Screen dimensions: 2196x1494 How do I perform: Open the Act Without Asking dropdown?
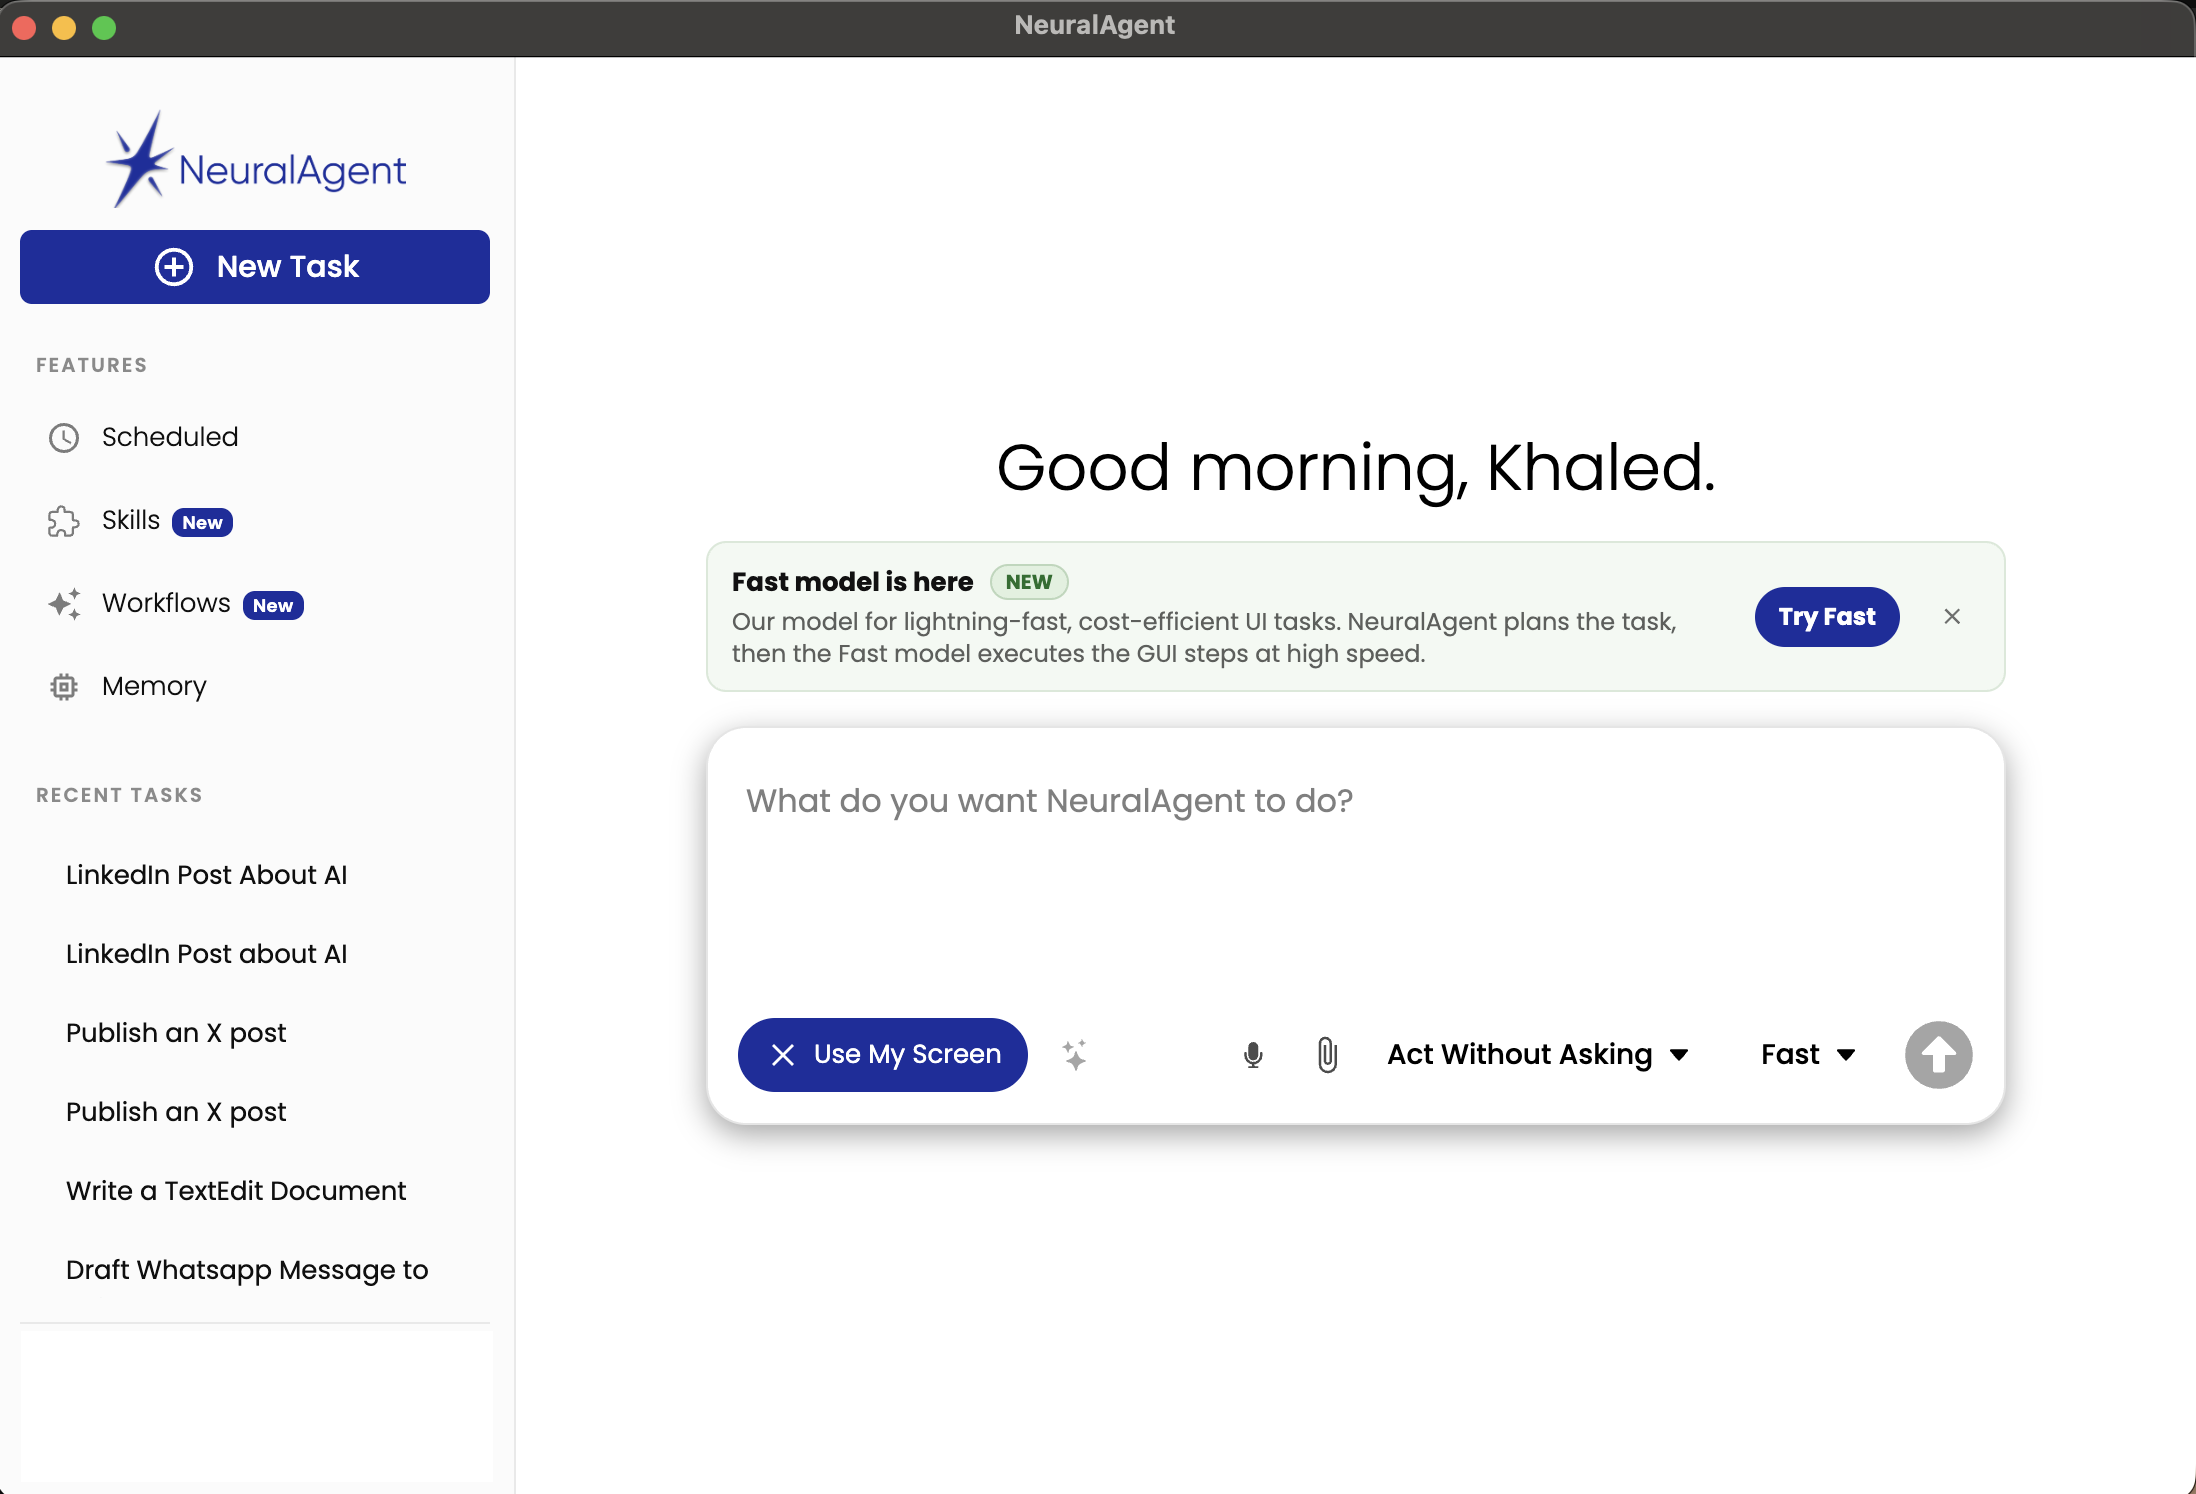(1538, 1055)
